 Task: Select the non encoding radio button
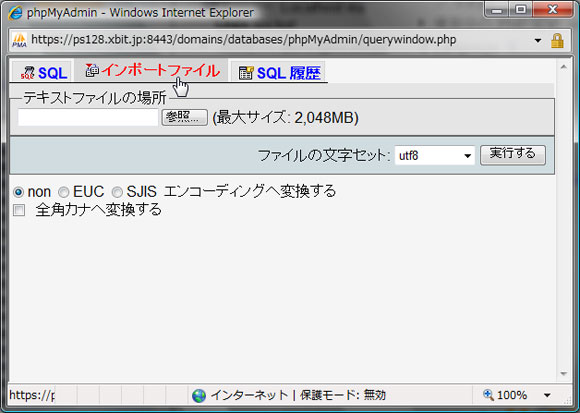click(18, 192)
